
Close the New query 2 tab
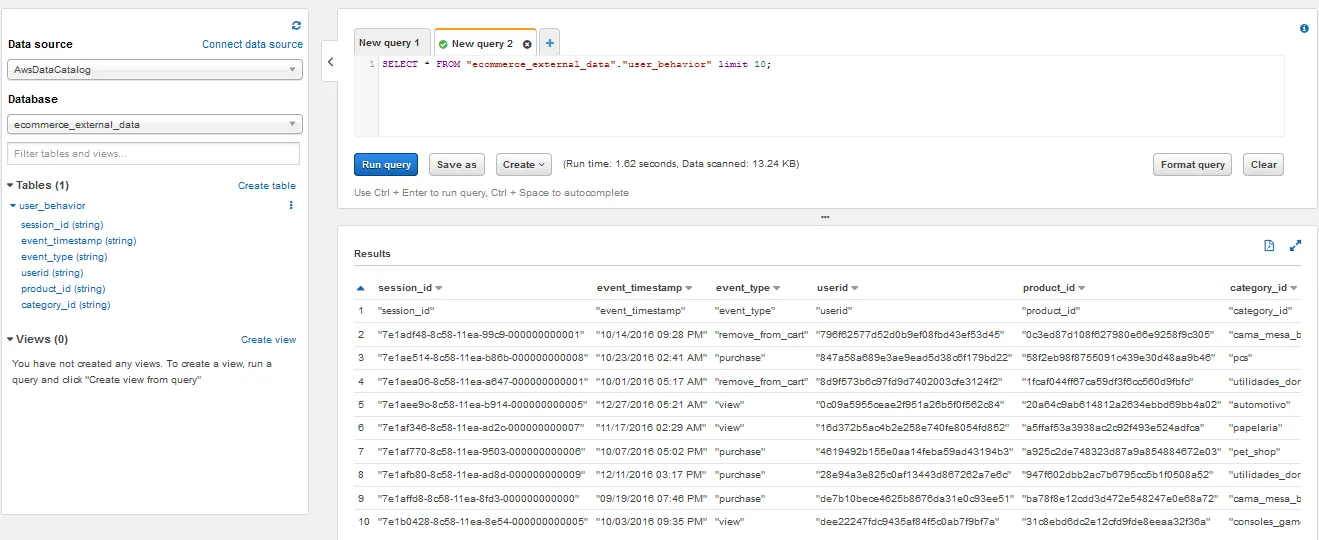tap(527, 44)
